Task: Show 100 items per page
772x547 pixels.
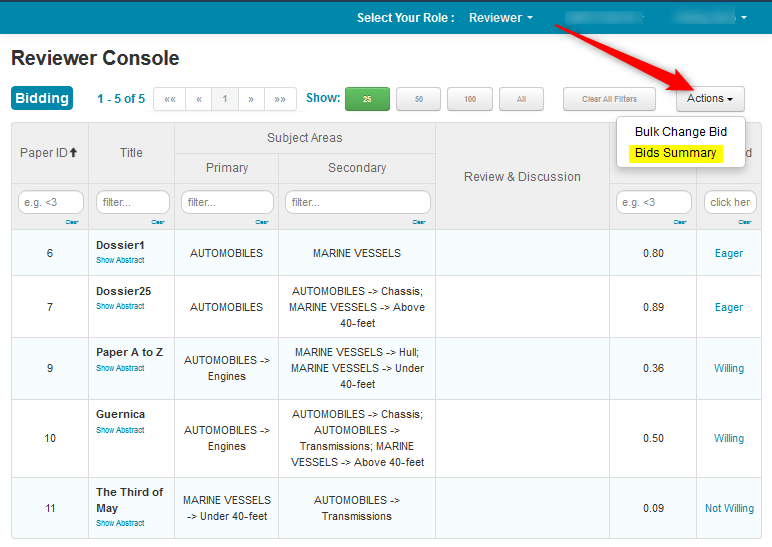Action: [469, 99]
